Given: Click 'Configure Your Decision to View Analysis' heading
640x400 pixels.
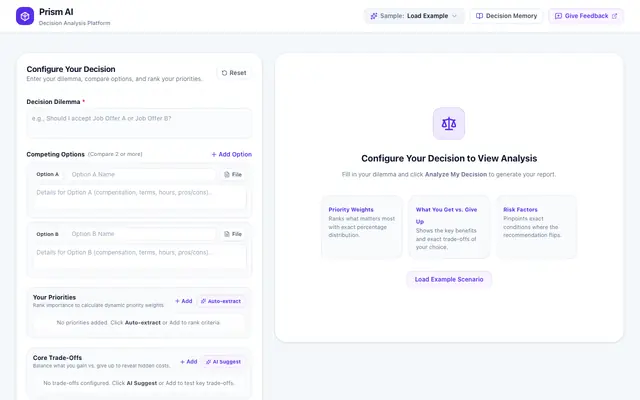Looking at the screenshot, I should pyautogui.click(x=449, y=158).
